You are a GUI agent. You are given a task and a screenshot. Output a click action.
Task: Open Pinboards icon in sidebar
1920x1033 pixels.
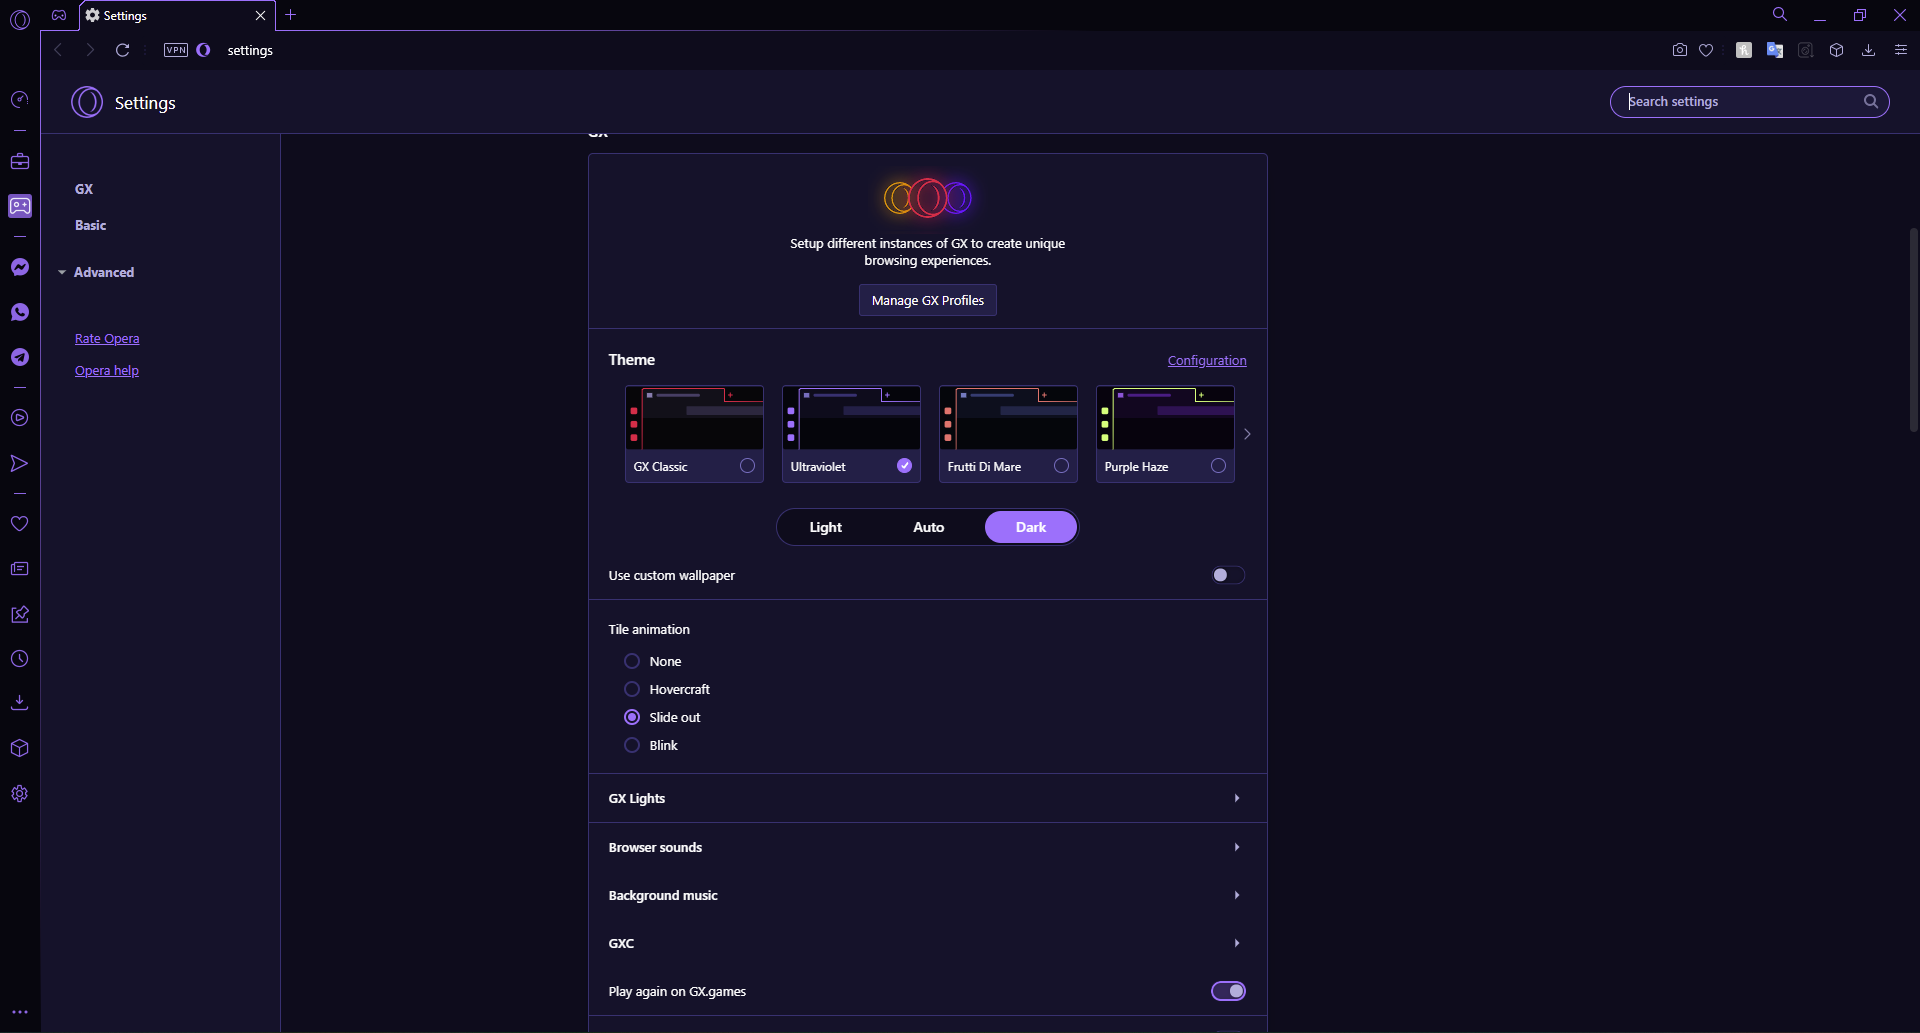click(x=20, y=614)
